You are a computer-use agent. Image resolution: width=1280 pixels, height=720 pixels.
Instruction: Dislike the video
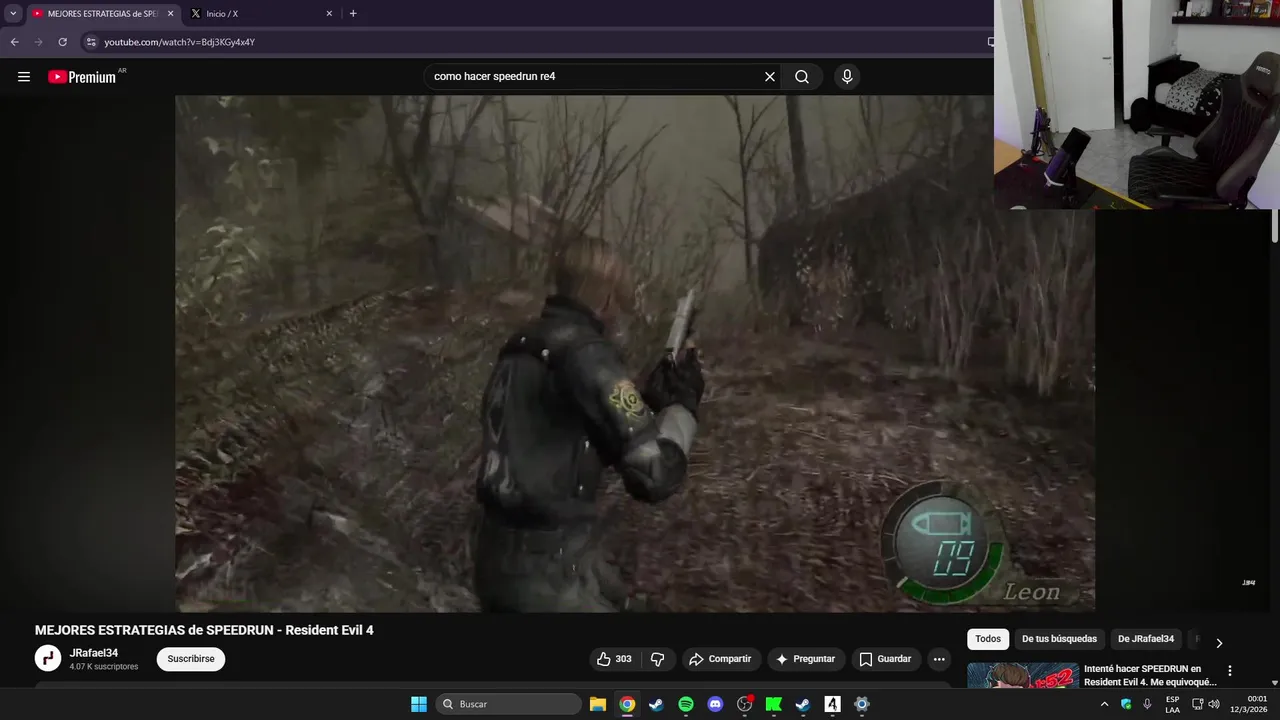point(657,659)
